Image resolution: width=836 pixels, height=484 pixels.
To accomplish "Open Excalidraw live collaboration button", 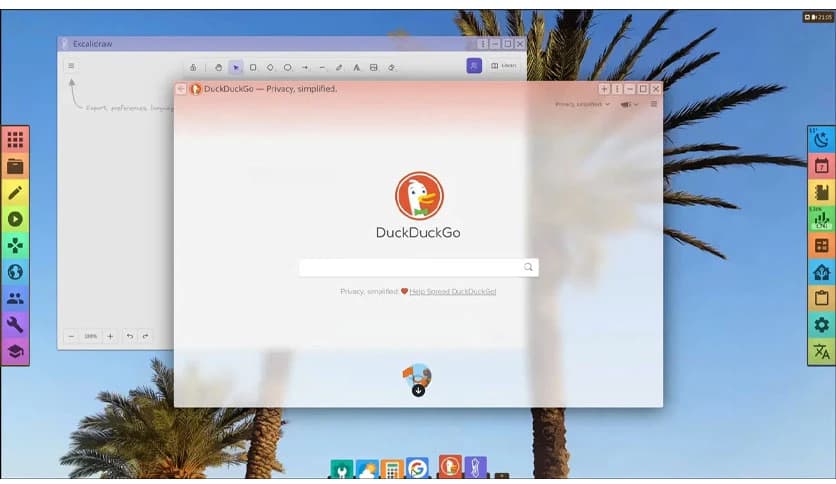I will (474, 66).
